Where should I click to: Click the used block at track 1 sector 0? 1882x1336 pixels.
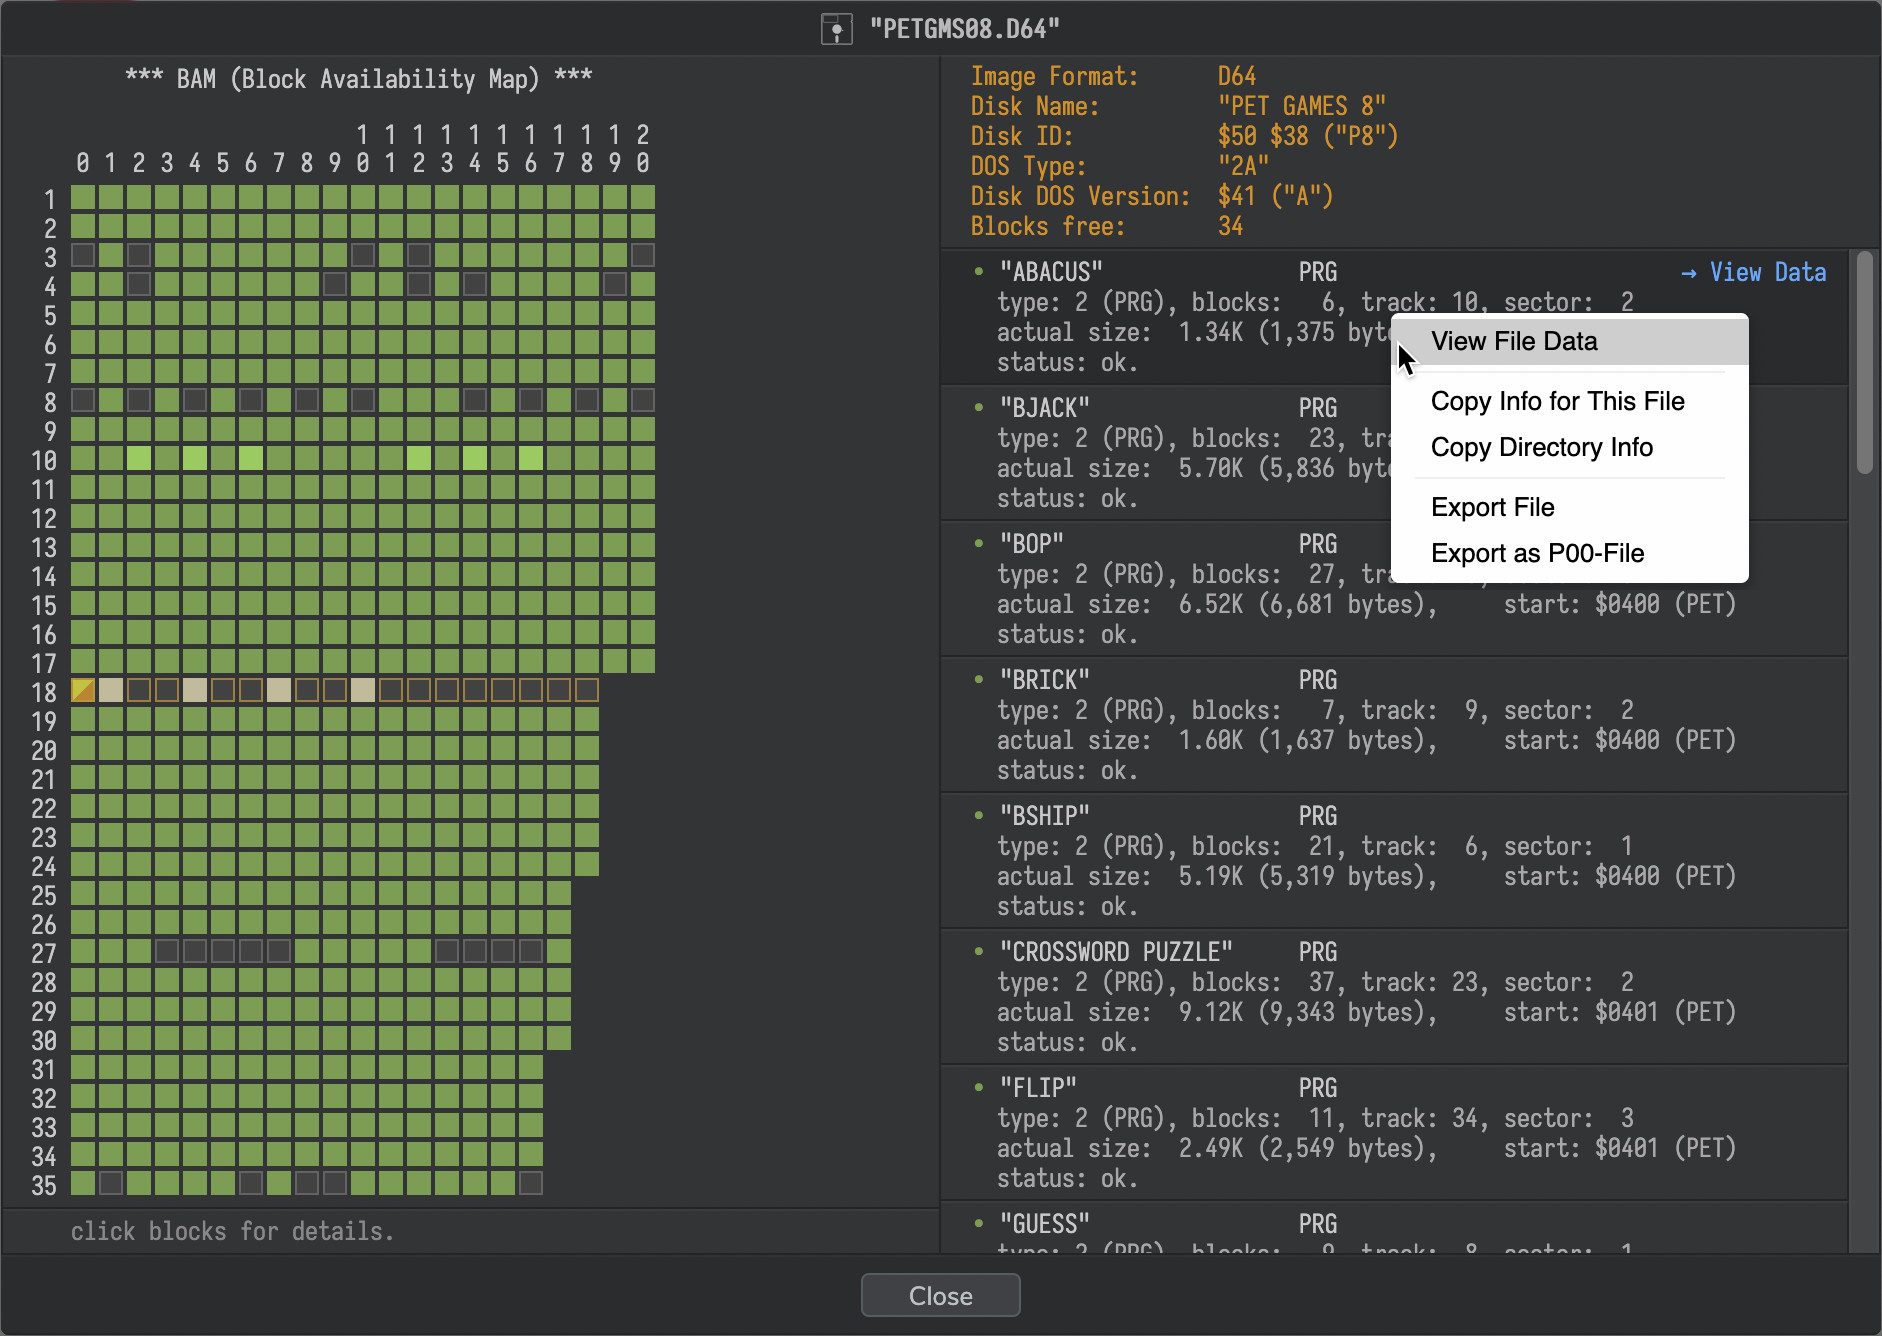[x=83, y=197]
